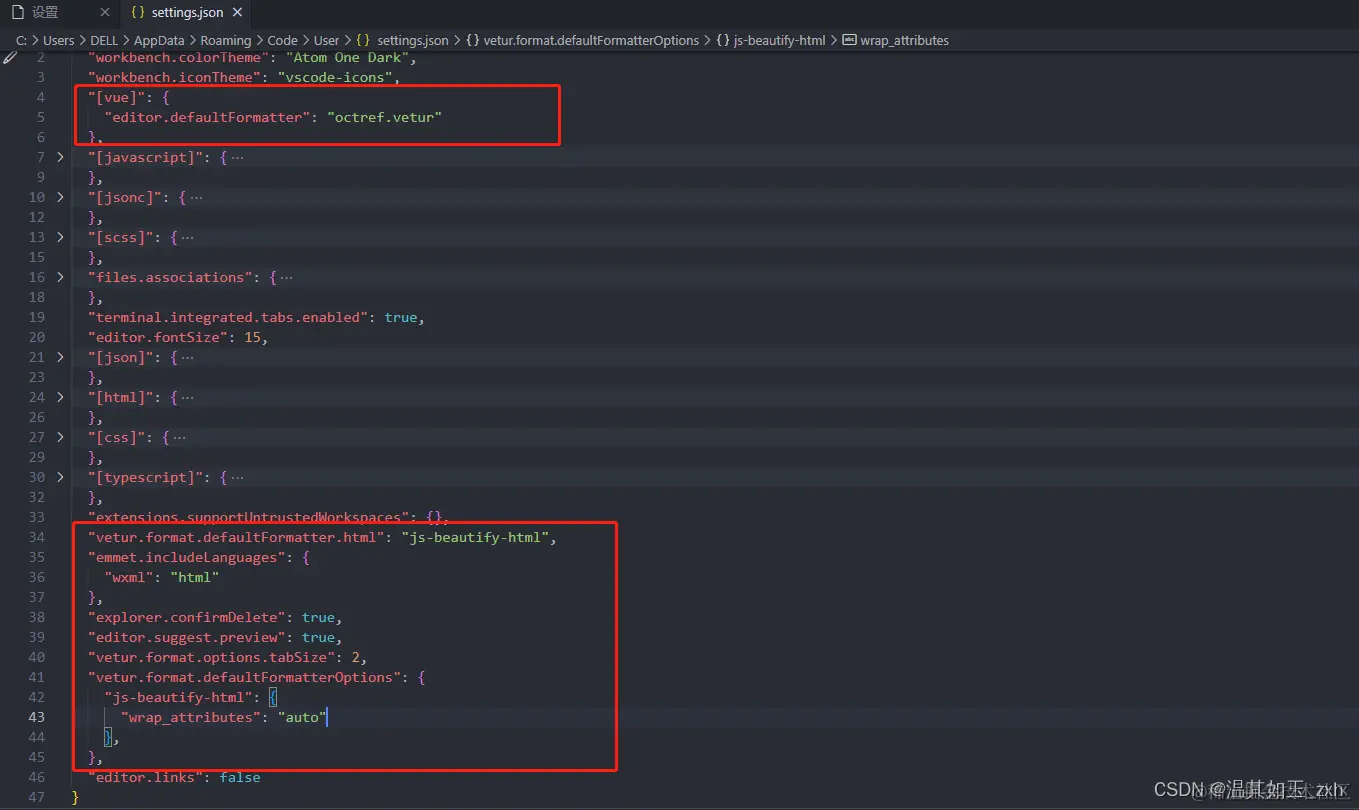Screen dimensions: 1359x810
Task: Expand the folded "[javascript]" block
Action: tap(60, 157)
